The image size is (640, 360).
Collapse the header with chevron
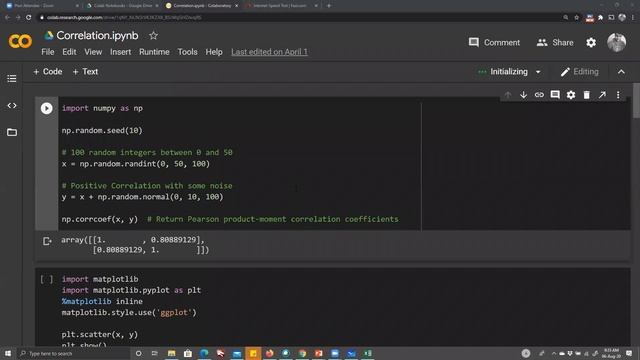tap(621, 72)
